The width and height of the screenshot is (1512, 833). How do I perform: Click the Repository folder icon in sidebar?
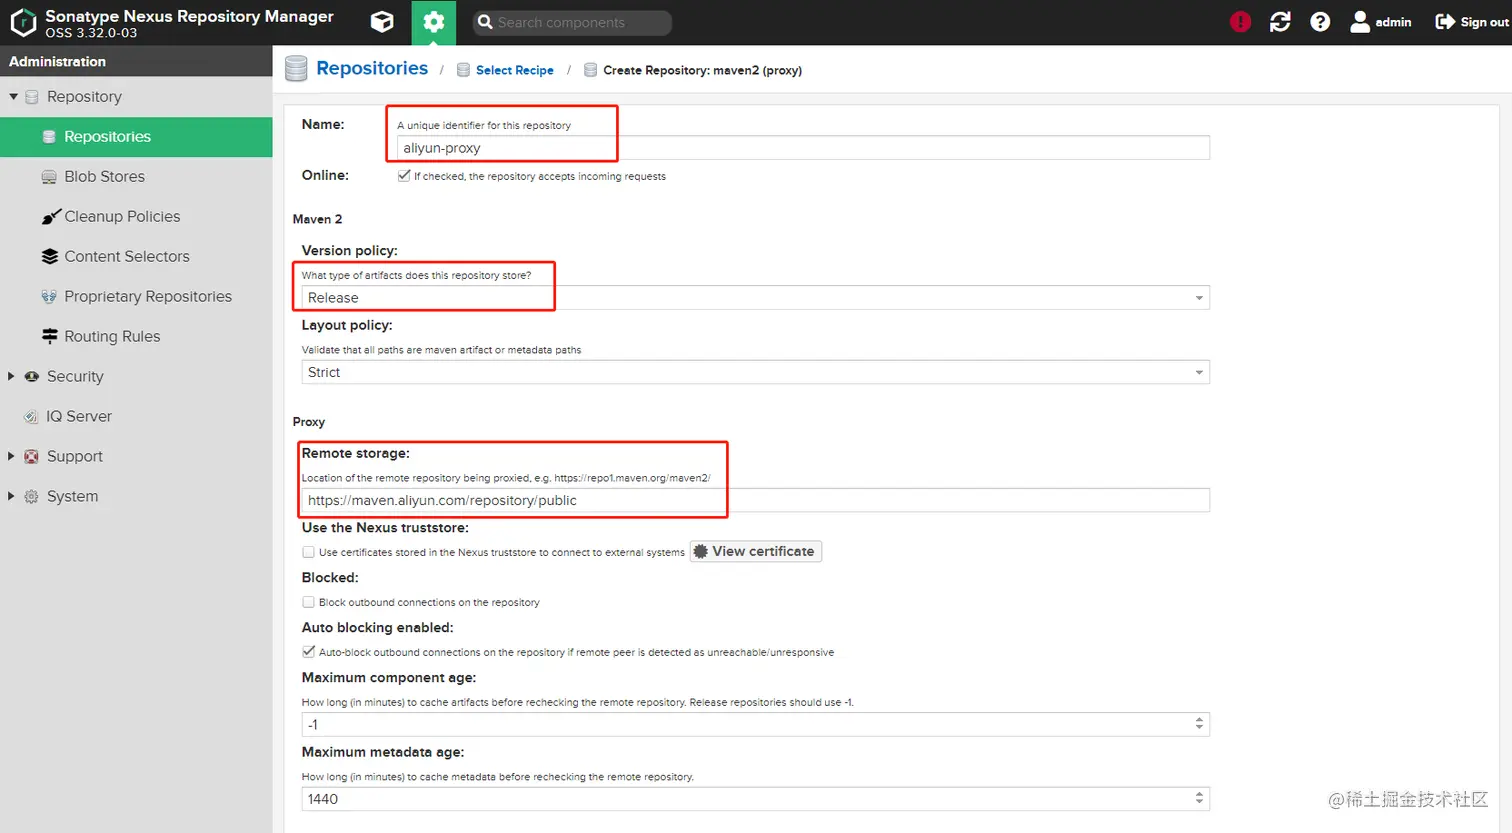32,97
